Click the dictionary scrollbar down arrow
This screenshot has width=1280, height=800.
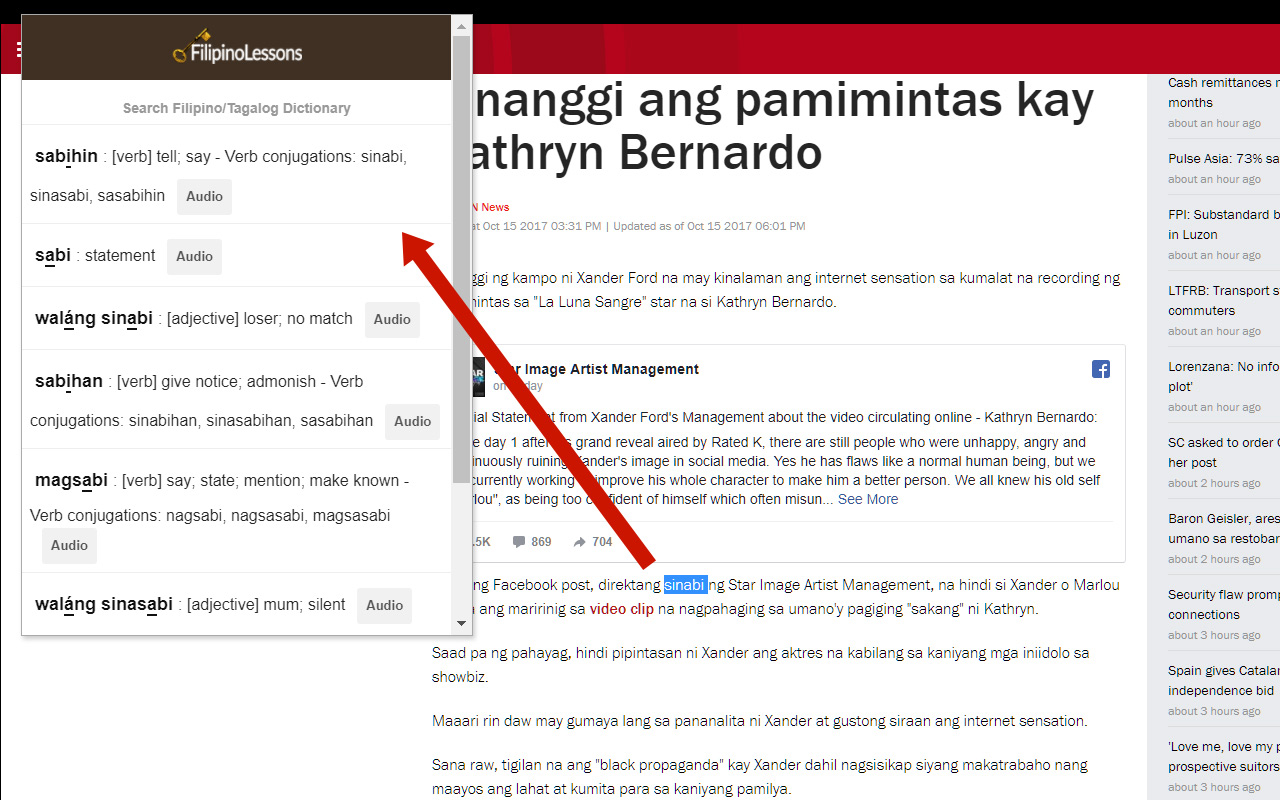pyautogui.click(x=461, y=623)
